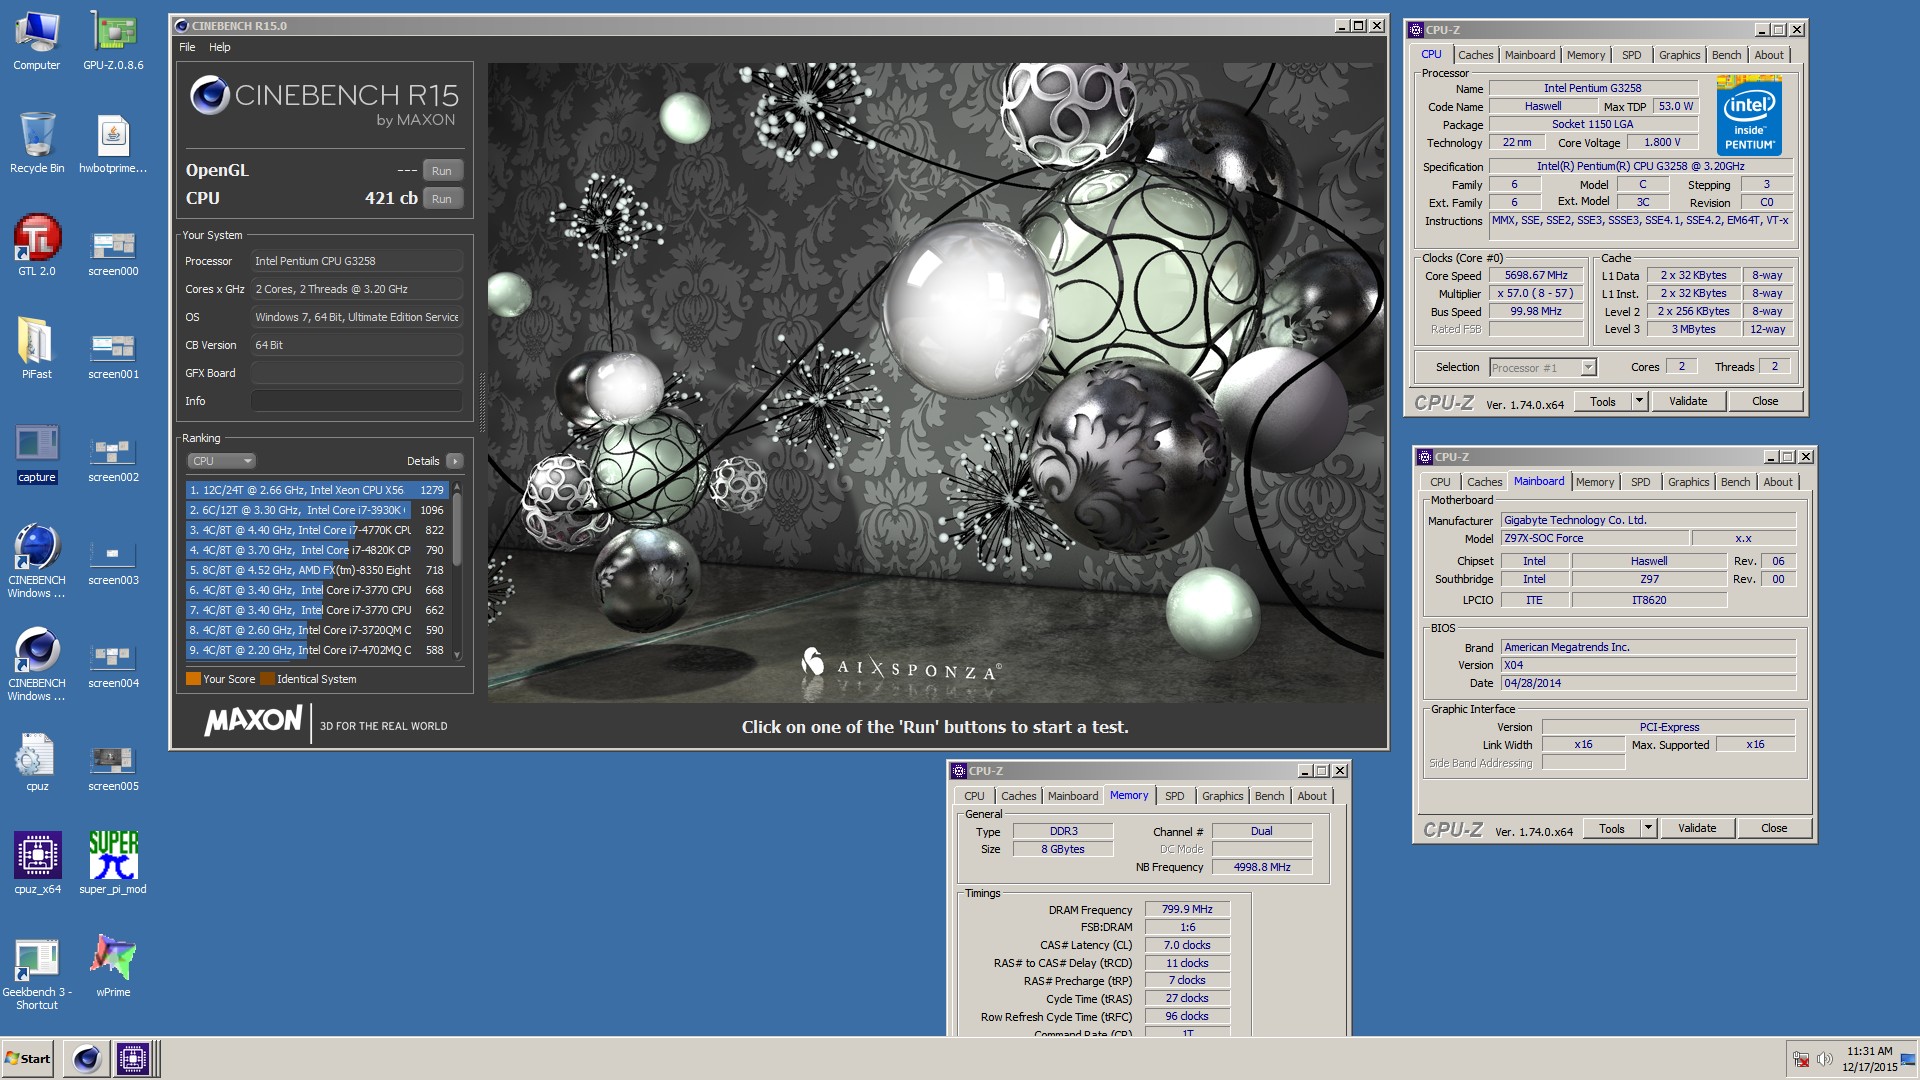
Task: Open Memory tab in Mainboard CPU-Z window
Action: (x=1594, y=482)
